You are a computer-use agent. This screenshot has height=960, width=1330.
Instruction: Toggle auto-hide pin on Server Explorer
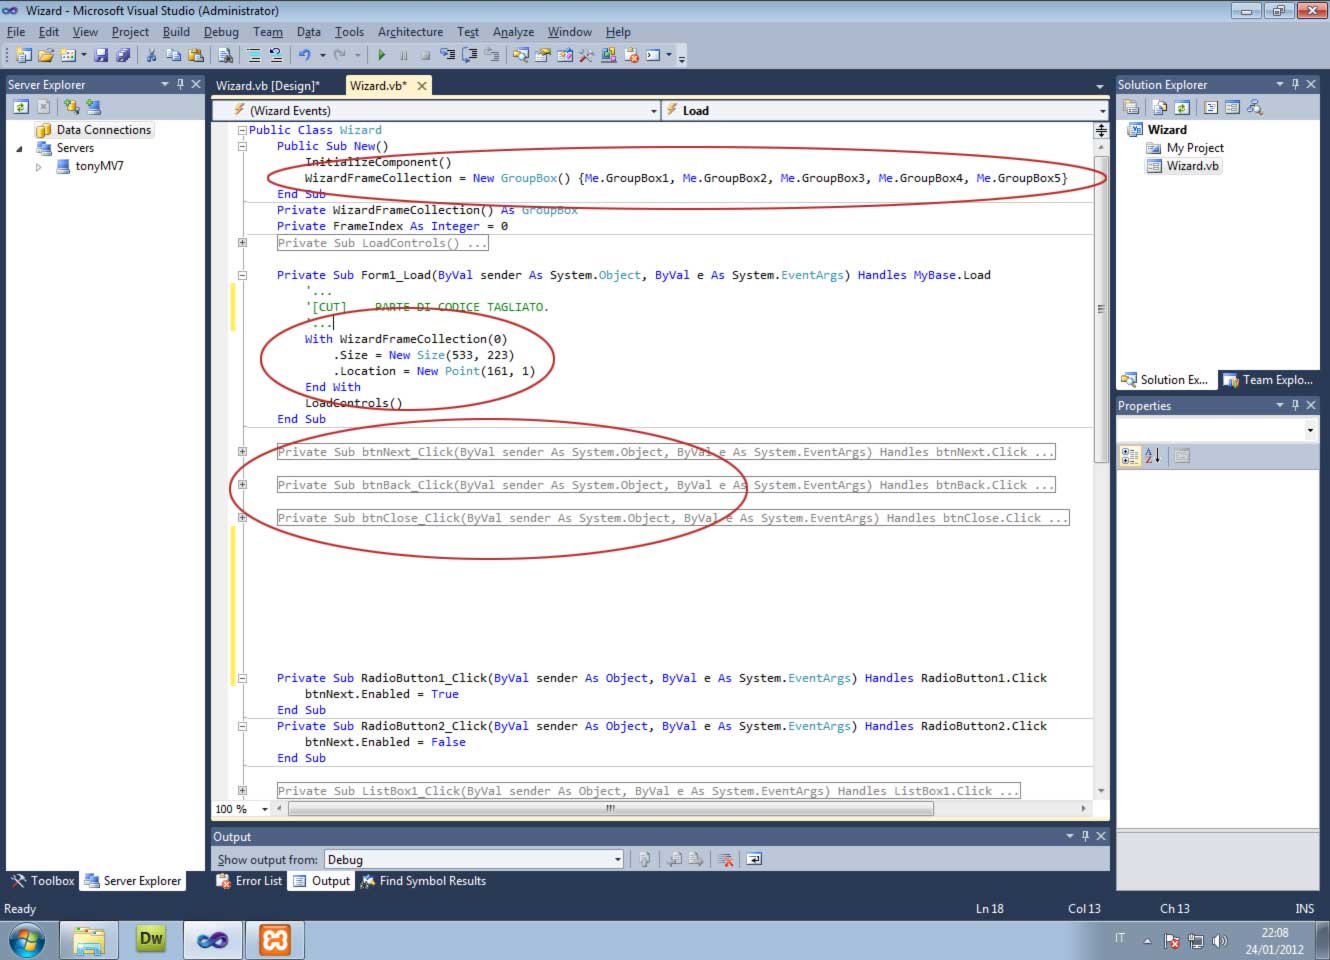coord(180,84)
